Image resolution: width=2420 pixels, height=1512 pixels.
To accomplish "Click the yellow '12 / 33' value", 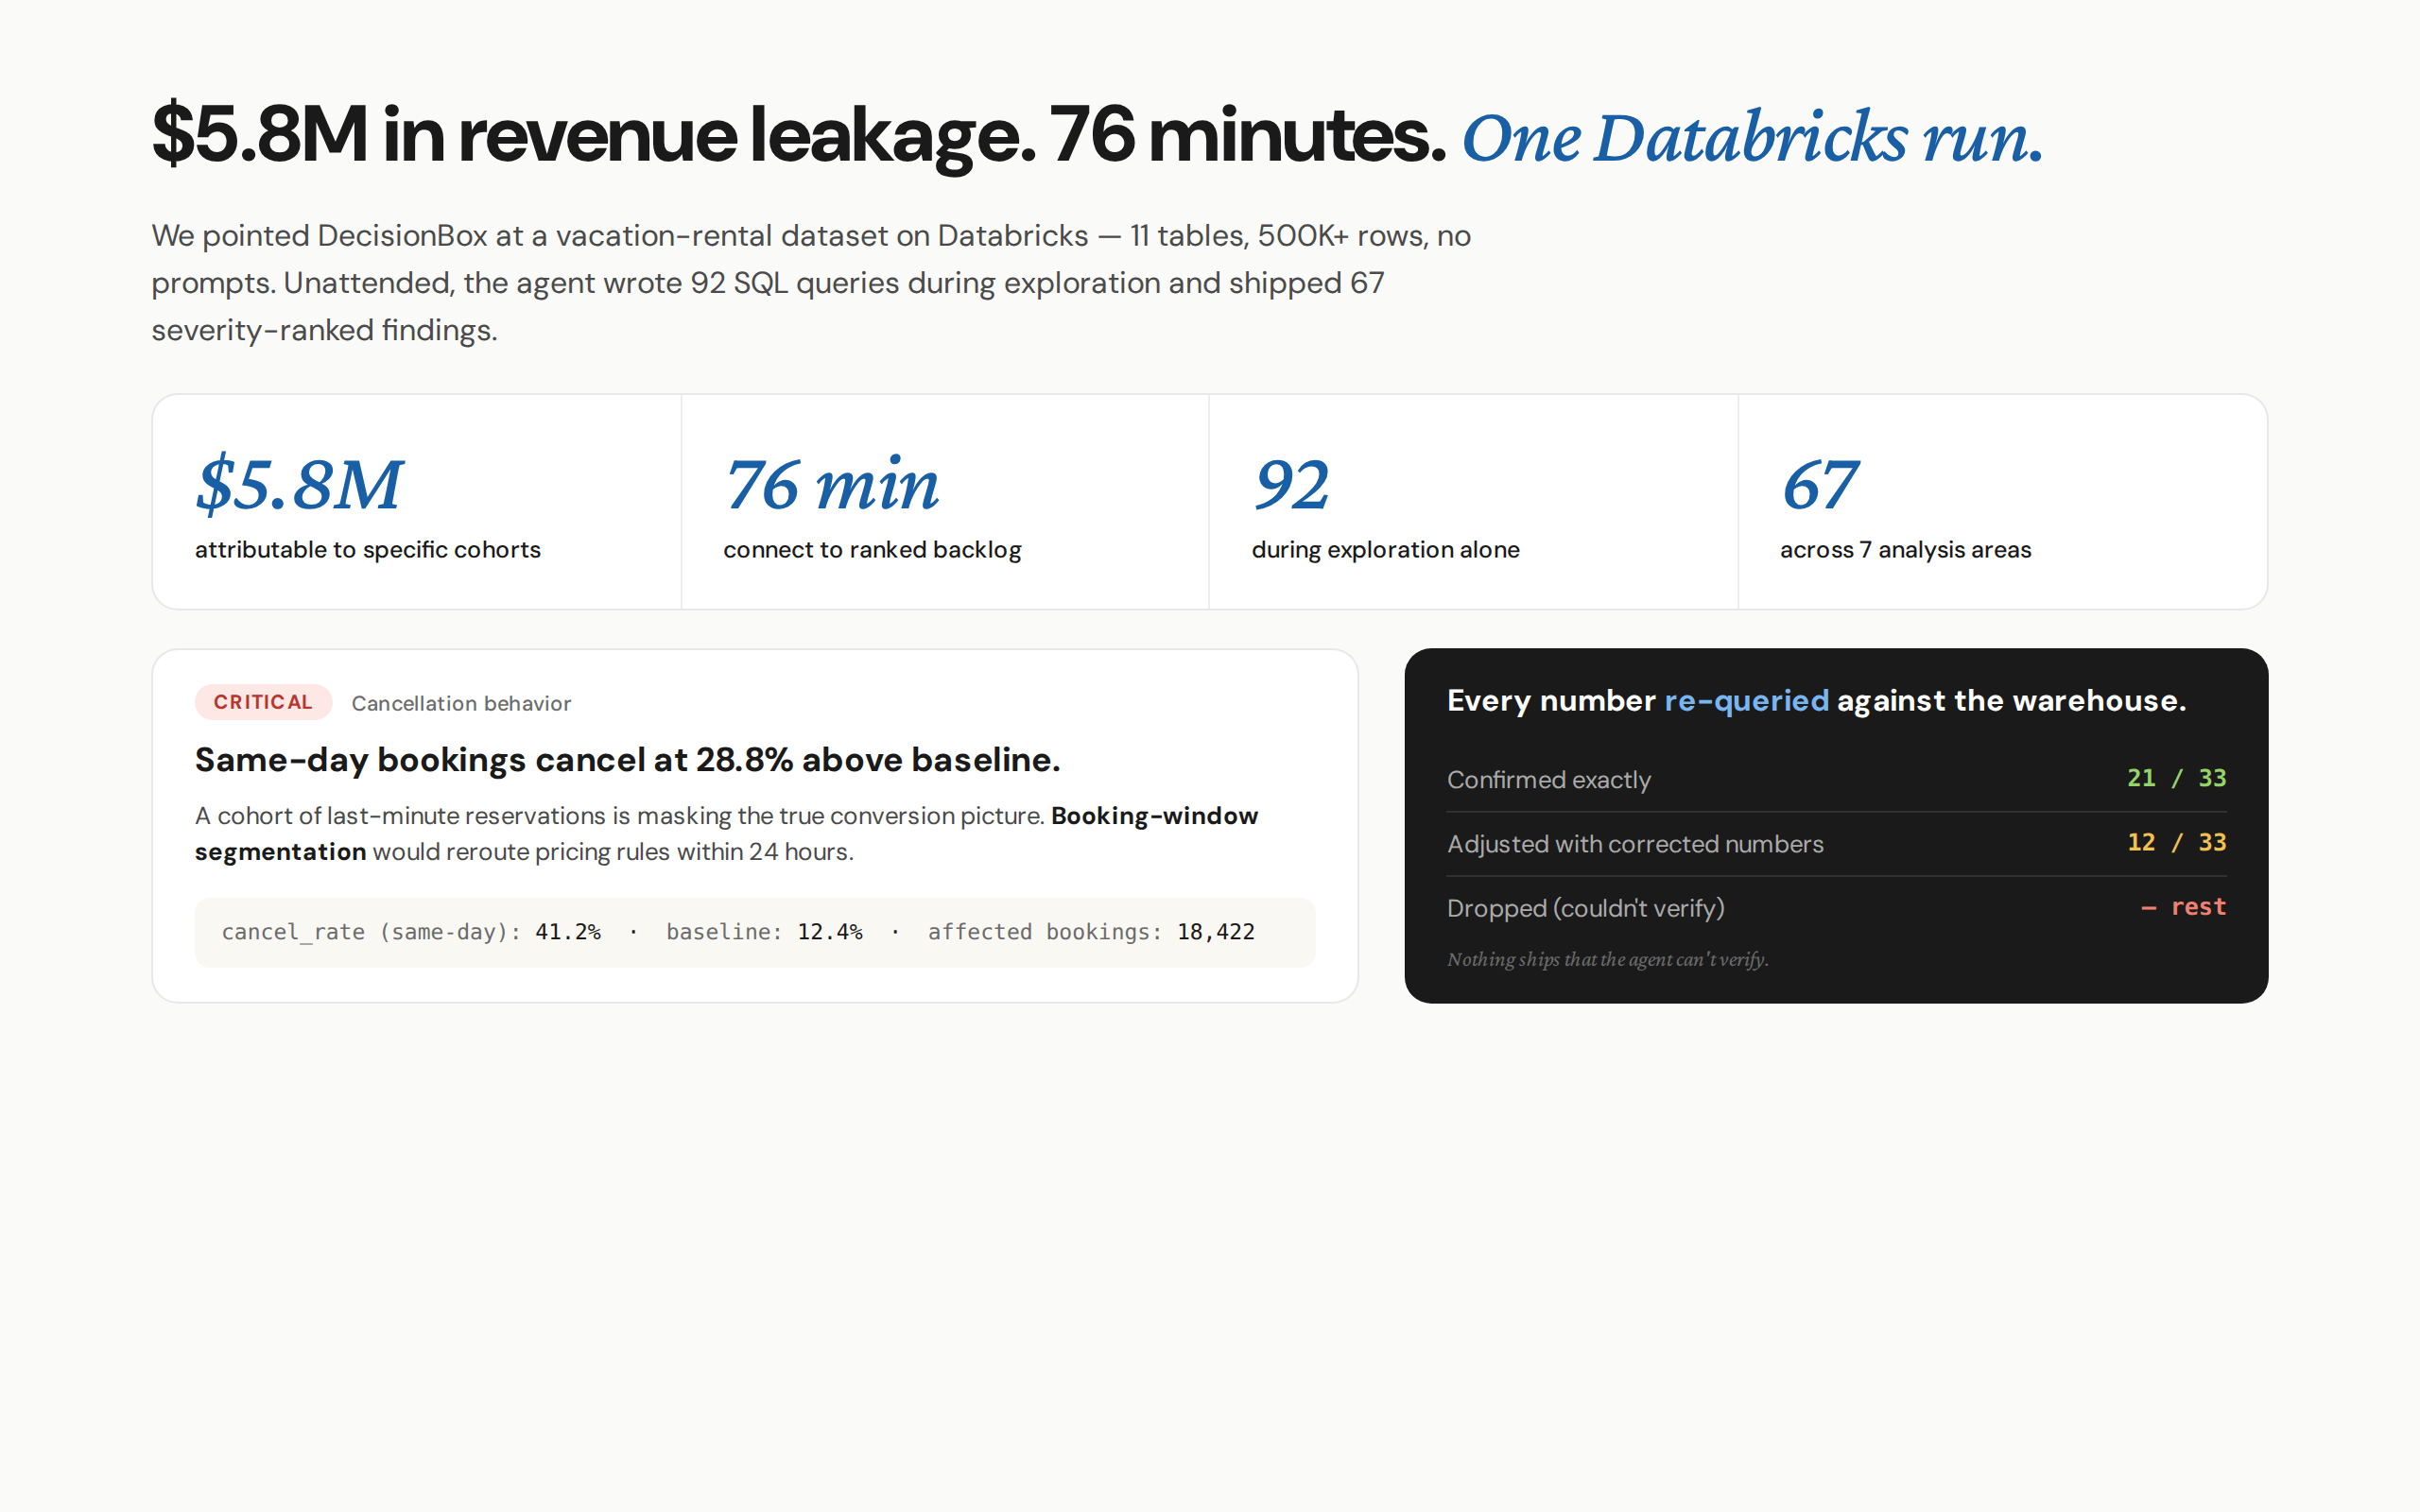I will [2176, 842].
